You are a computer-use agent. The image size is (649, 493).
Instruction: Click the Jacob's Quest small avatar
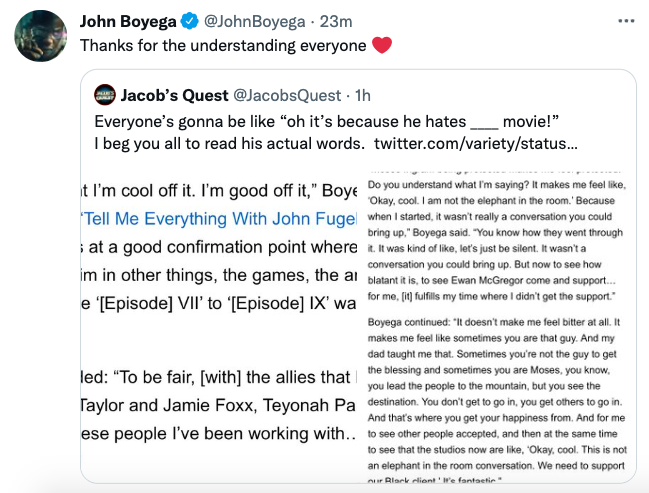105,95
